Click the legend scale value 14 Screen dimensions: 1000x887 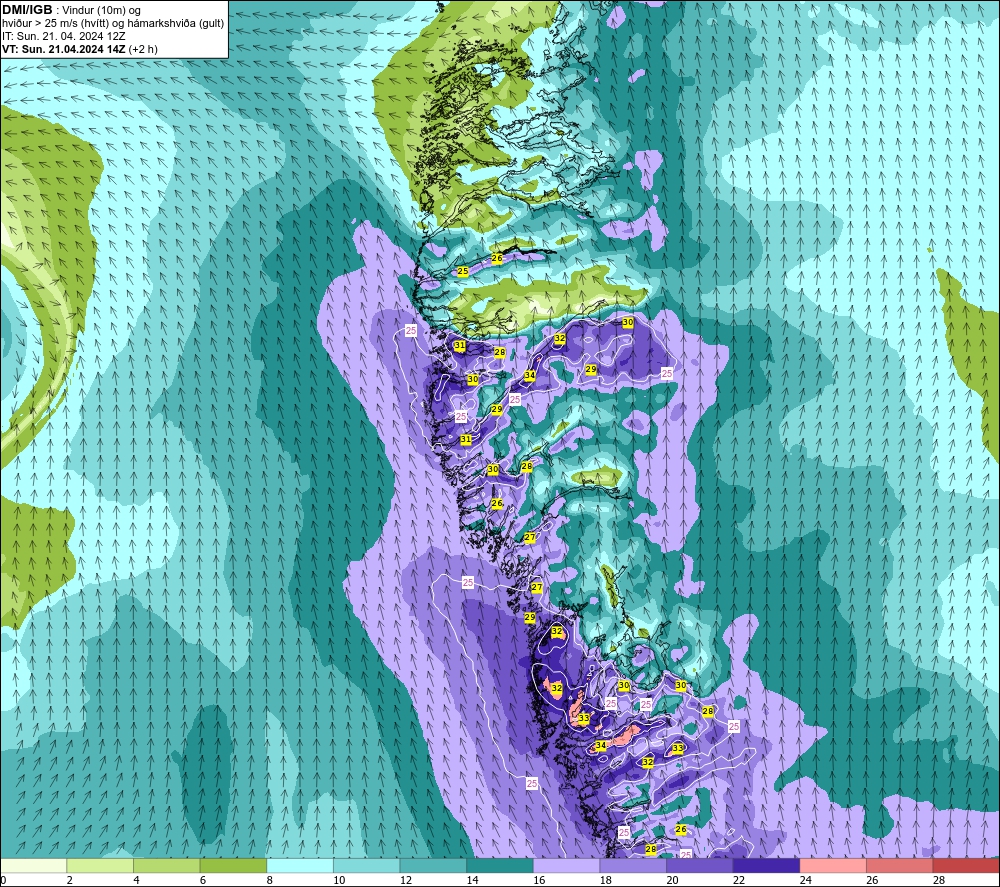472,880
